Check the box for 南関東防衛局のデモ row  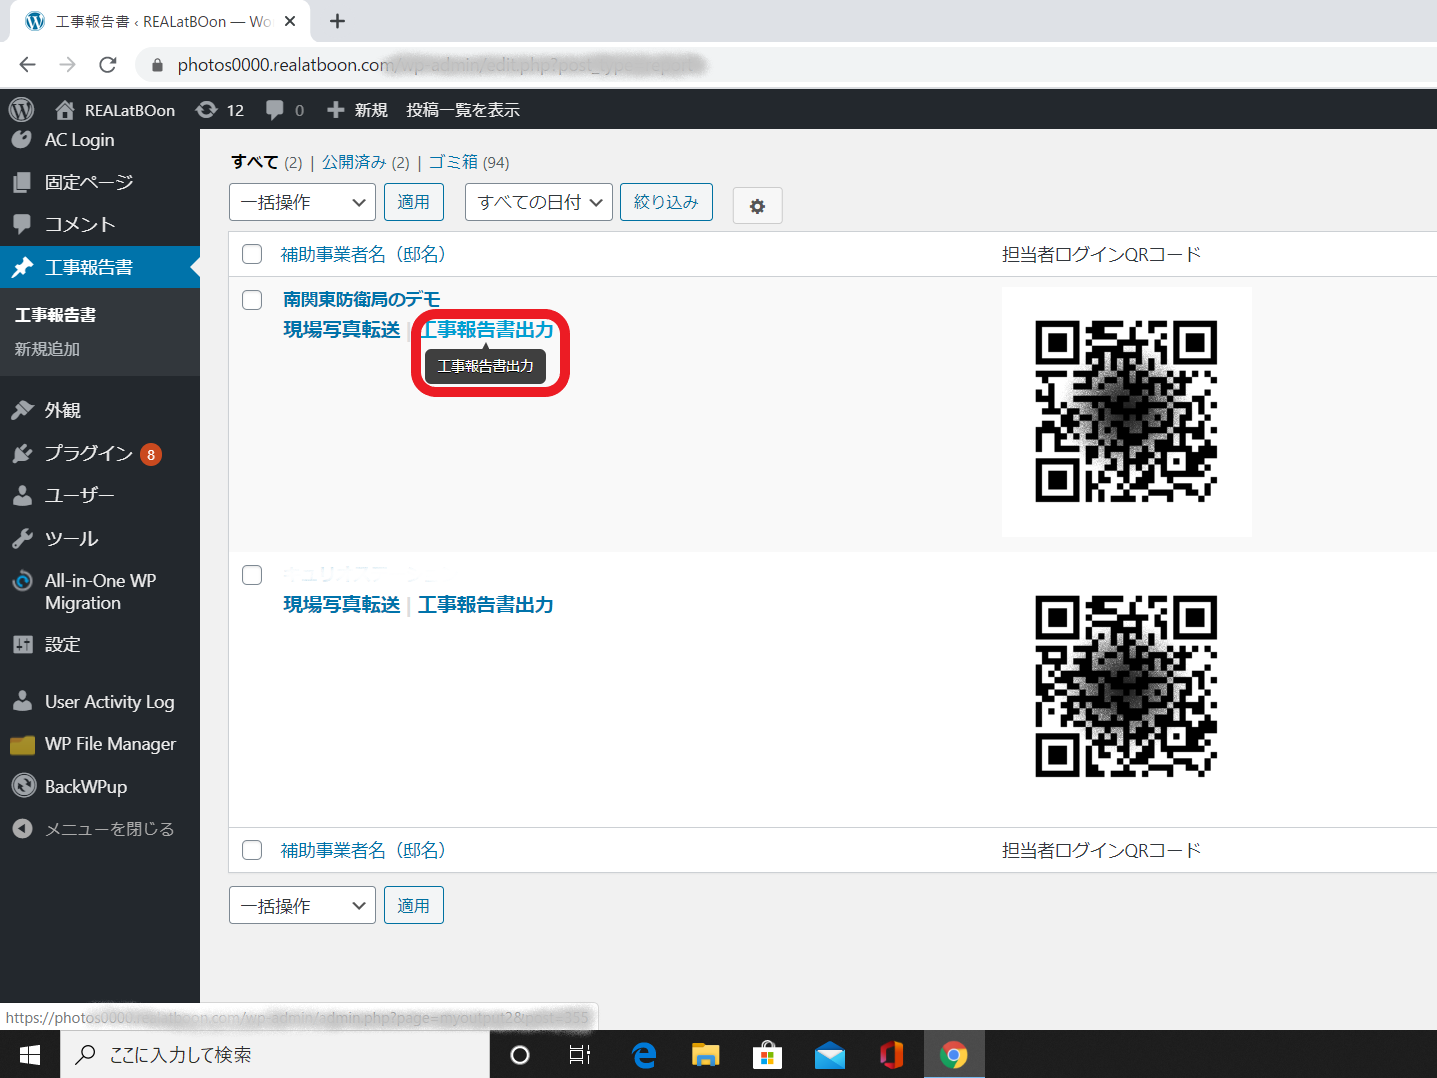252,300
